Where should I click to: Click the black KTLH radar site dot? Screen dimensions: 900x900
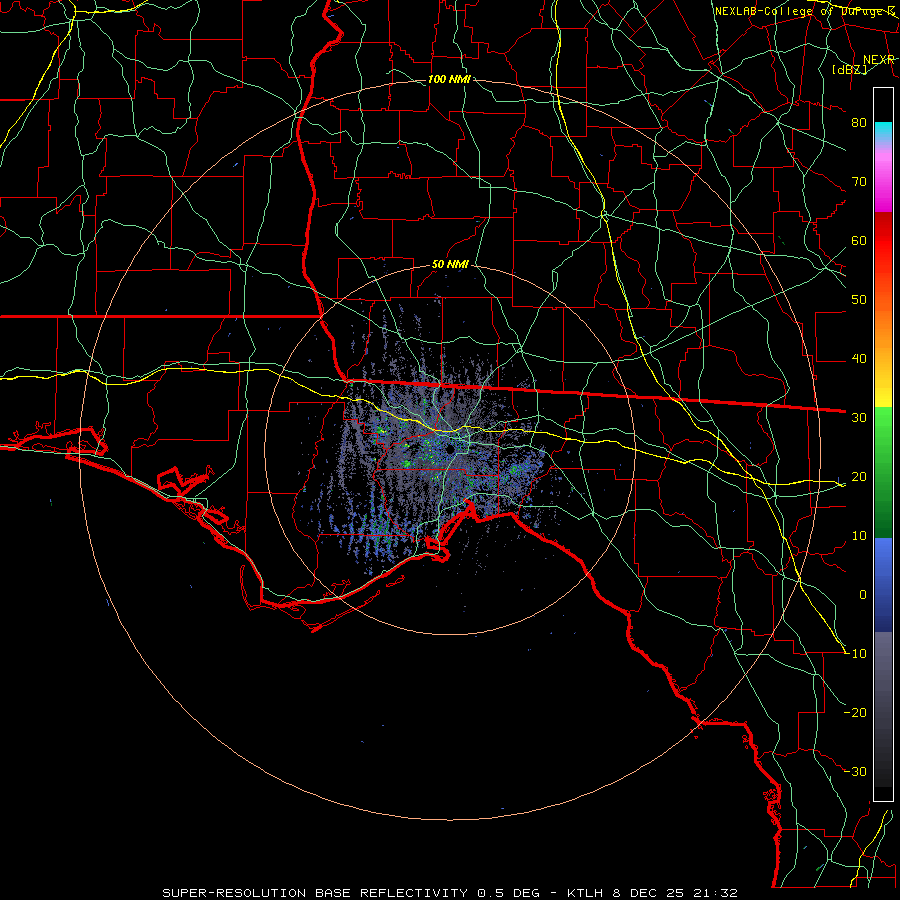tap(451, 449)
